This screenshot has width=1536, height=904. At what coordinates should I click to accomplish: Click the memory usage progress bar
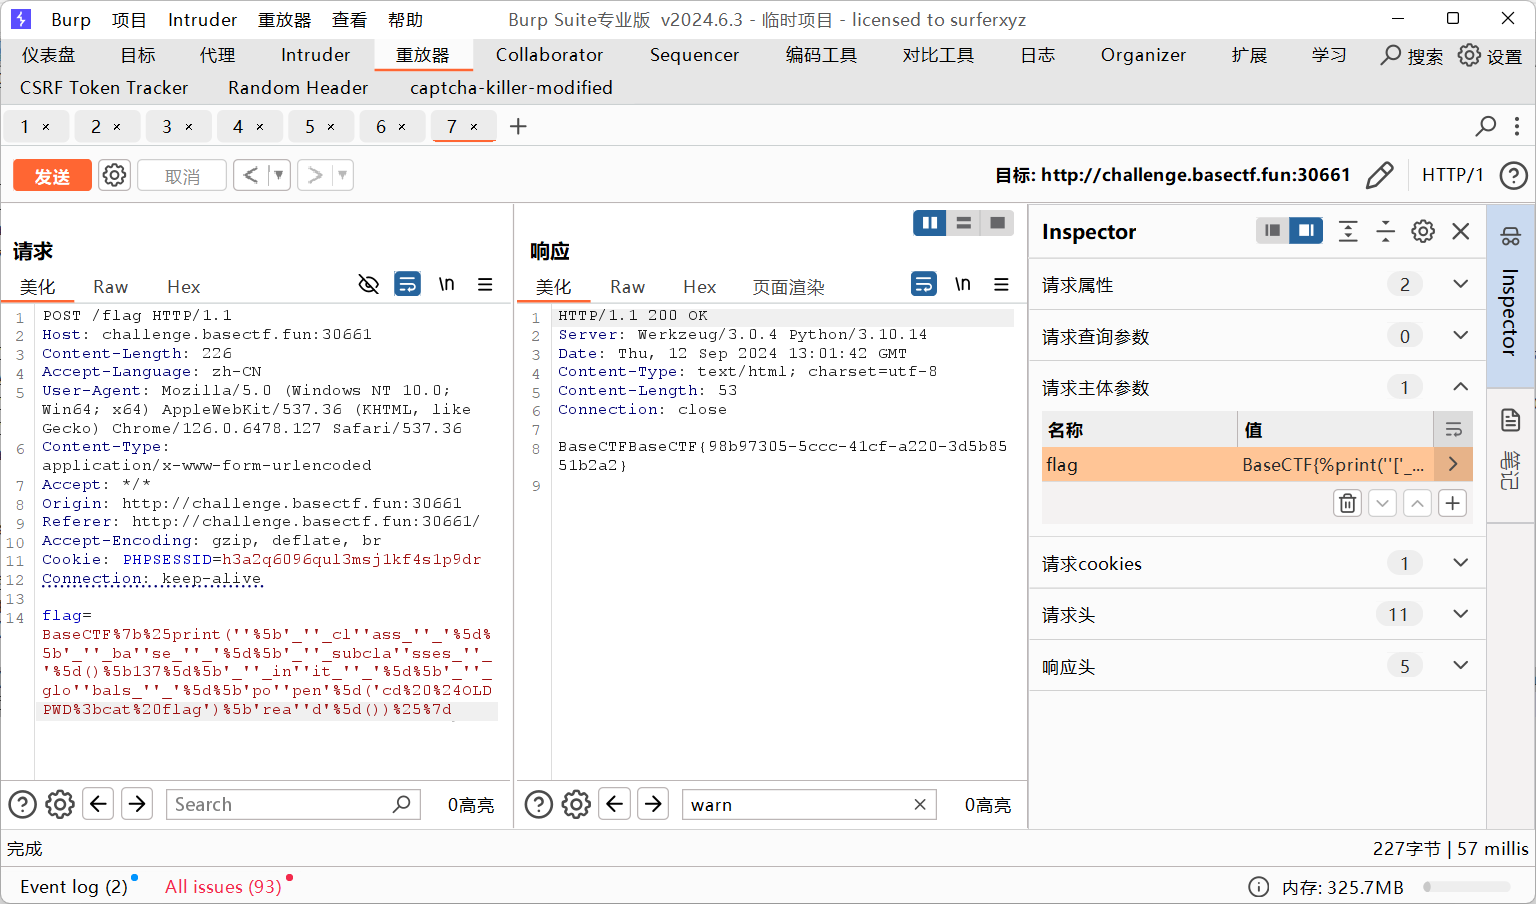pyautogui.click(x=1467, y=887)
